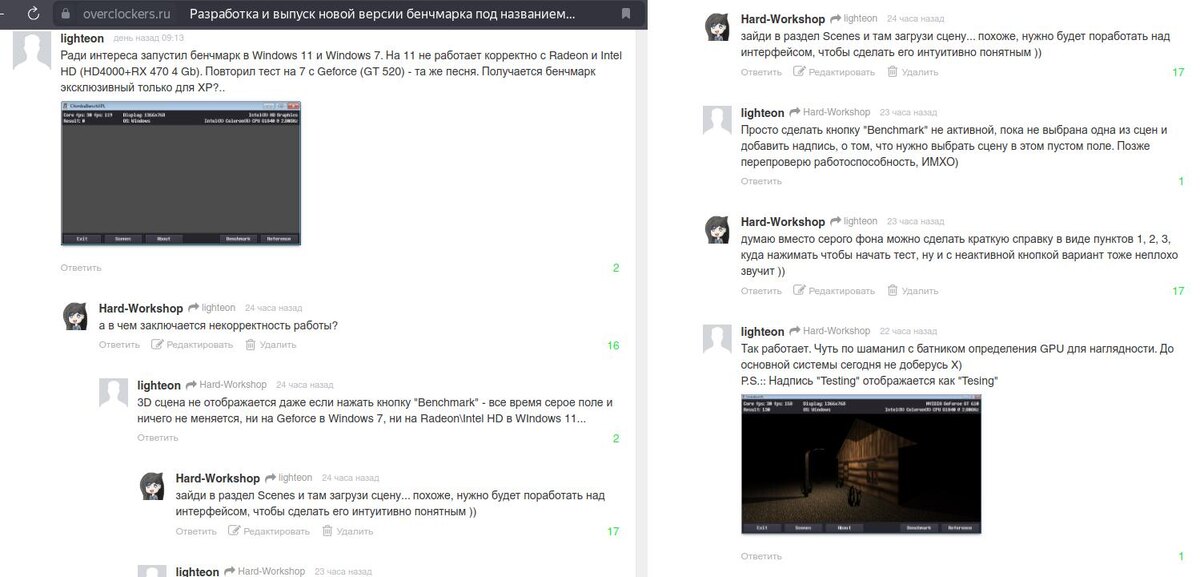Open the gray benchmark screenshot thumbnail

pos(181,173)
